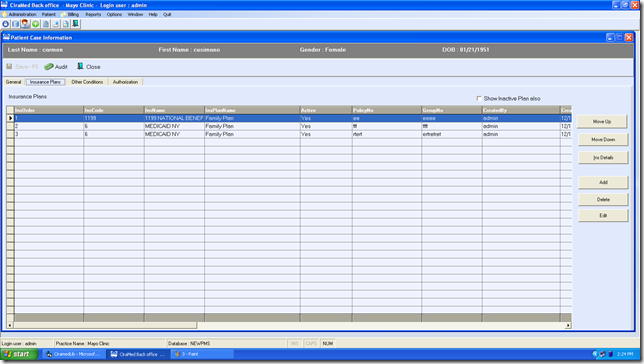Click the Edit button
644x364 pixels.
point(603,216)
